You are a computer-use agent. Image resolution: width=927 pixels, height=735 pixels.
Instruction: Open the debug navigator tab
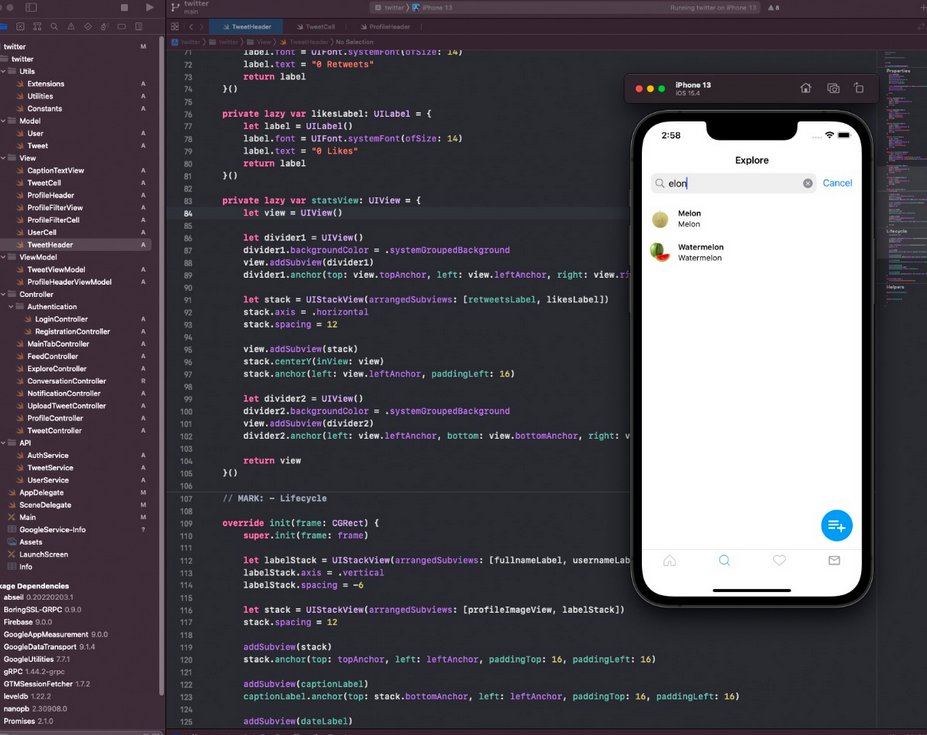(x=105, y=27)
